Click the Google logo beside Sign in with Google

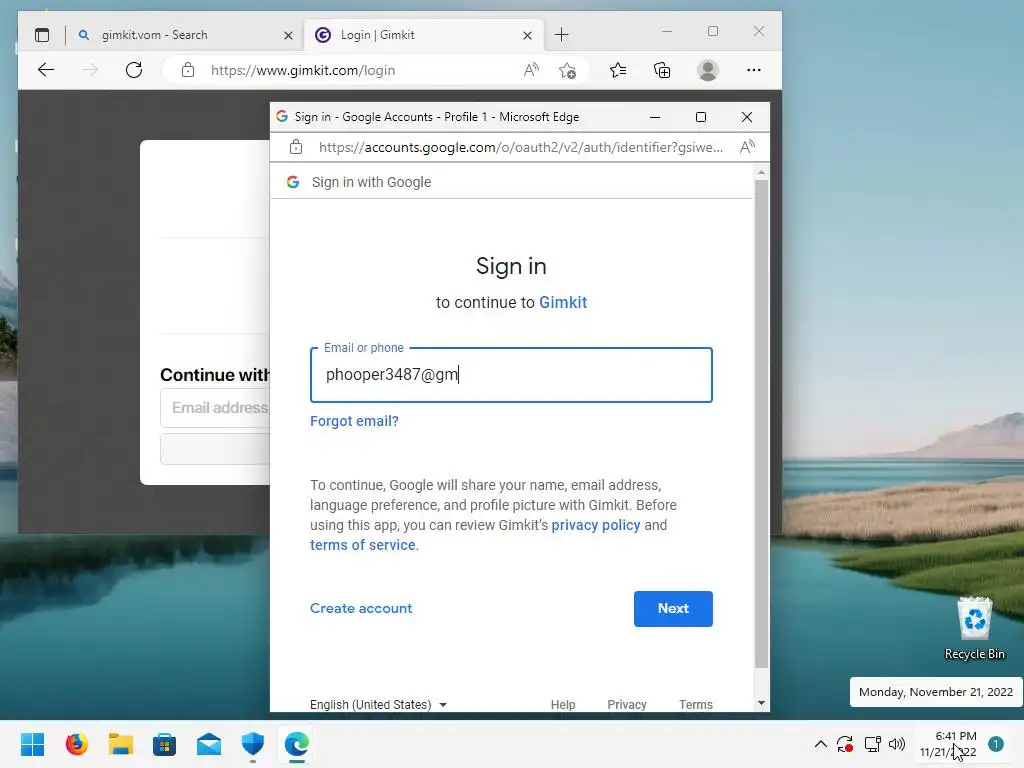point(293,182)
